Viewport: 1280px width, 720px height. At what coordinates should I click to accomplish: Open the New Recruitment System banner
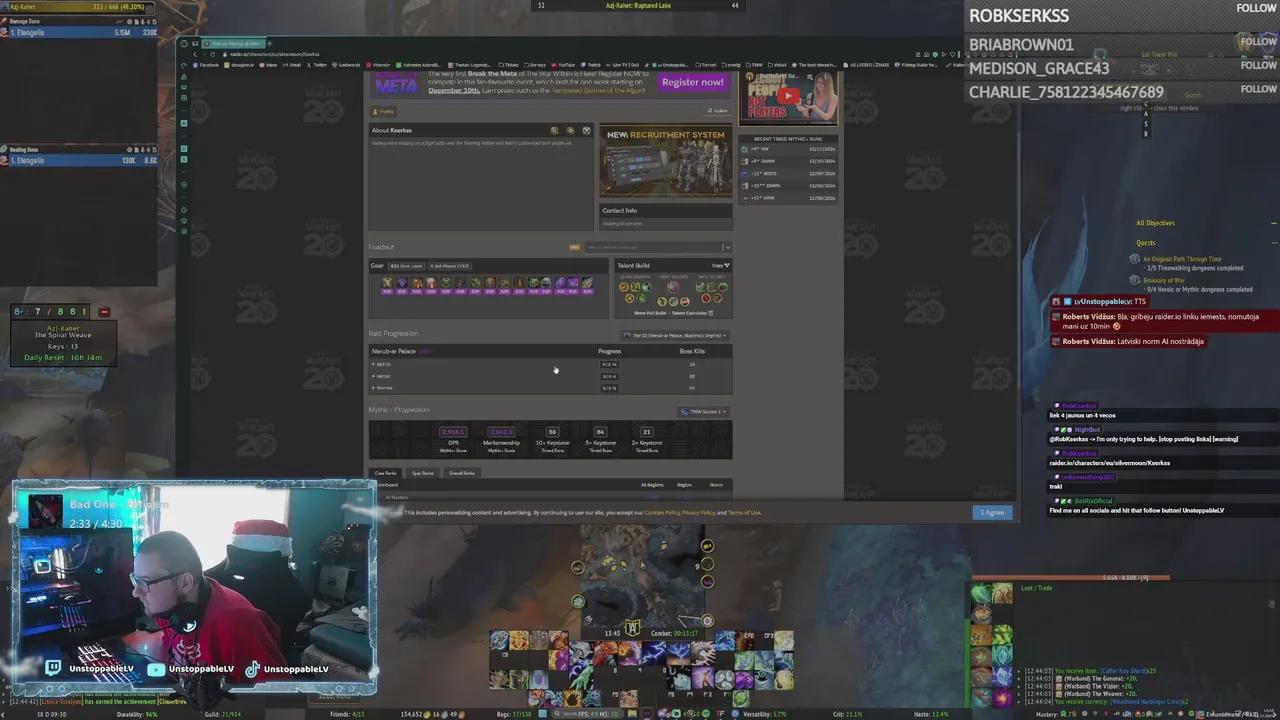coord(665,162)
